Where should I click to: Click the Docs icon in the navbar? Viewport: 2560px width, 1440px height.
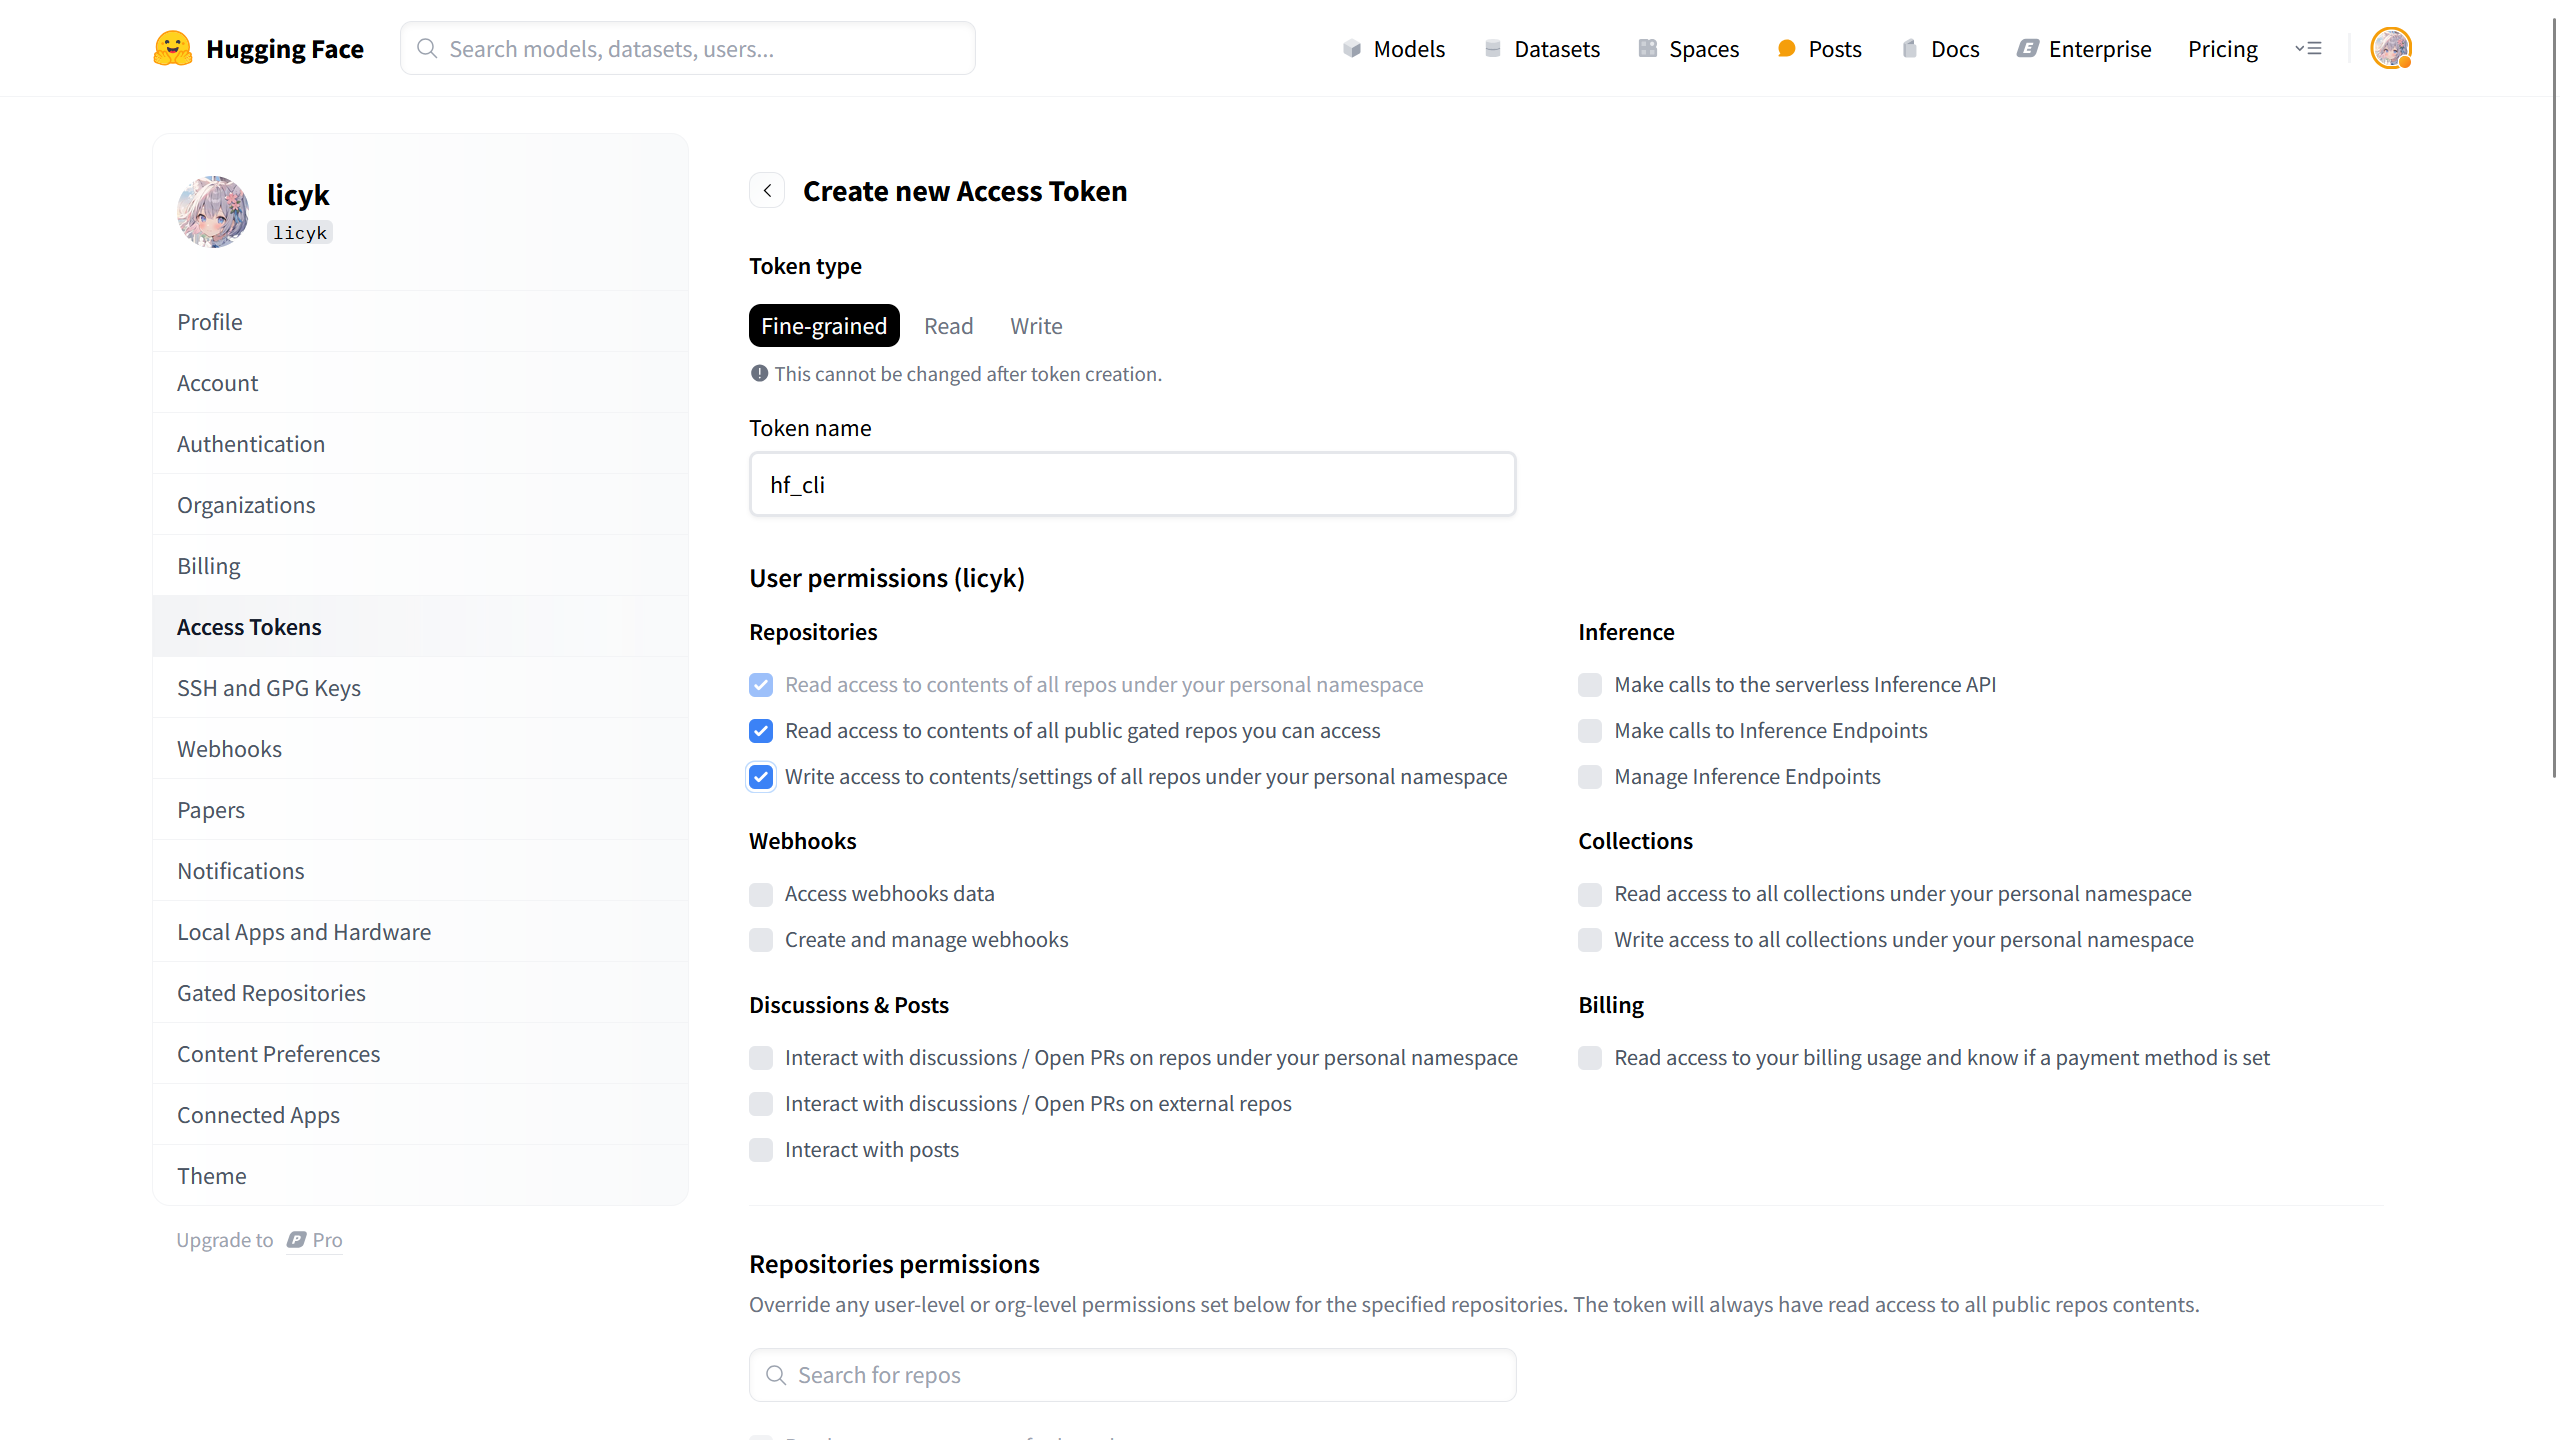(x=1909, y=48)
